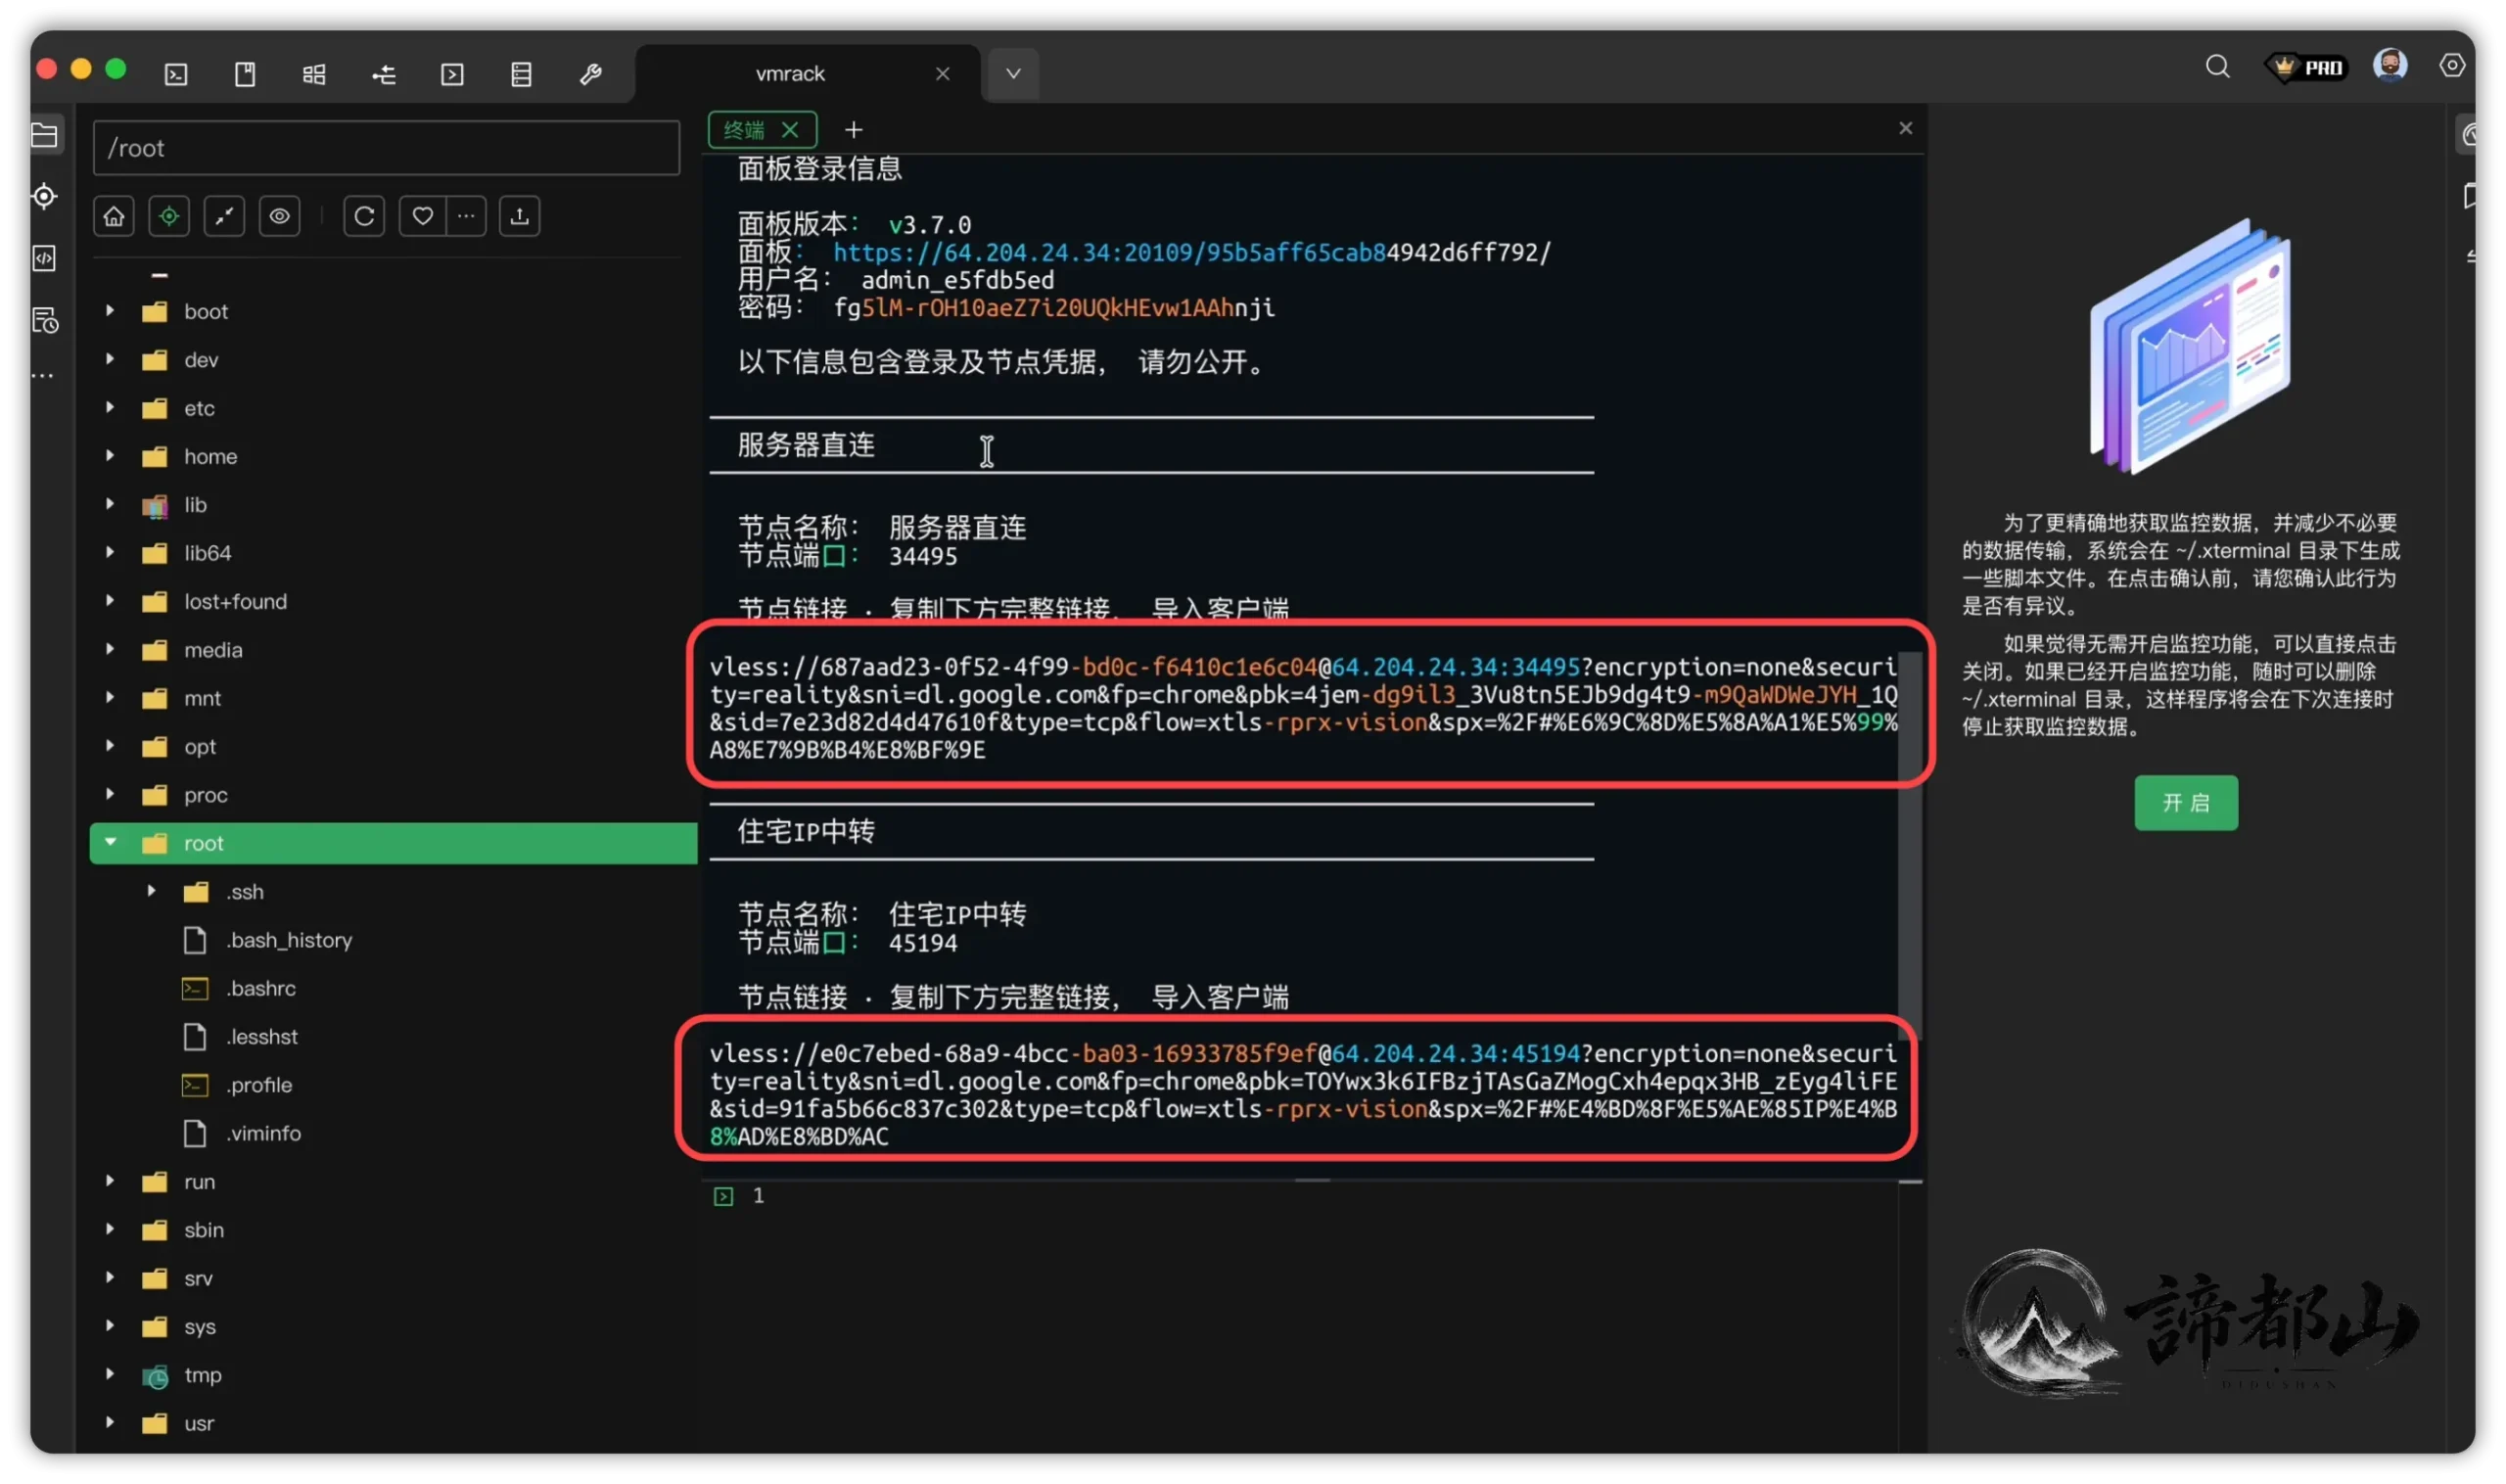
Task: Select the 终端 terminal tab
Action: [744, 130]
